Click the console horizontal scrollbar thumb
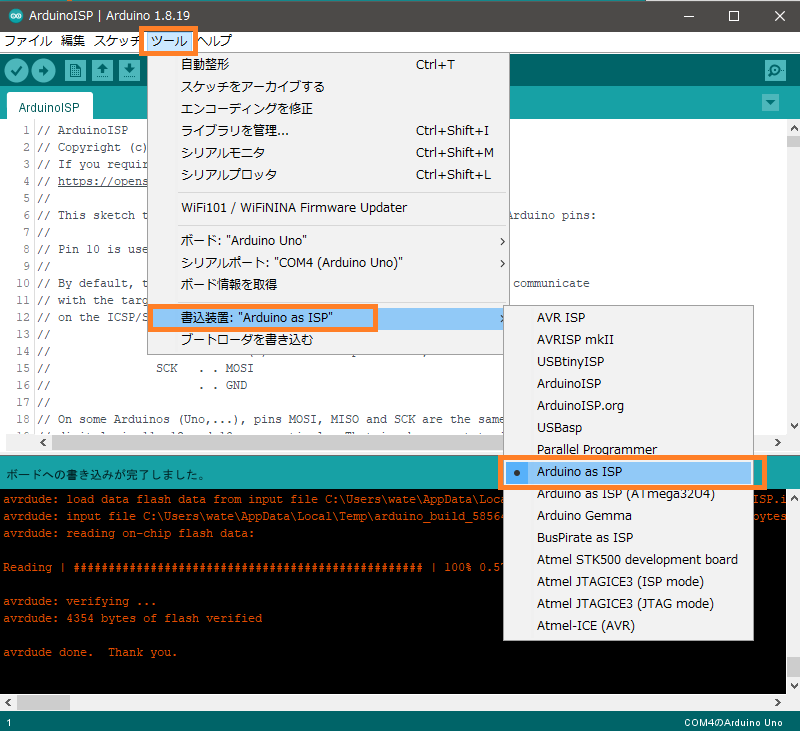This screenshot has height=731, width=800. (43, 702)
